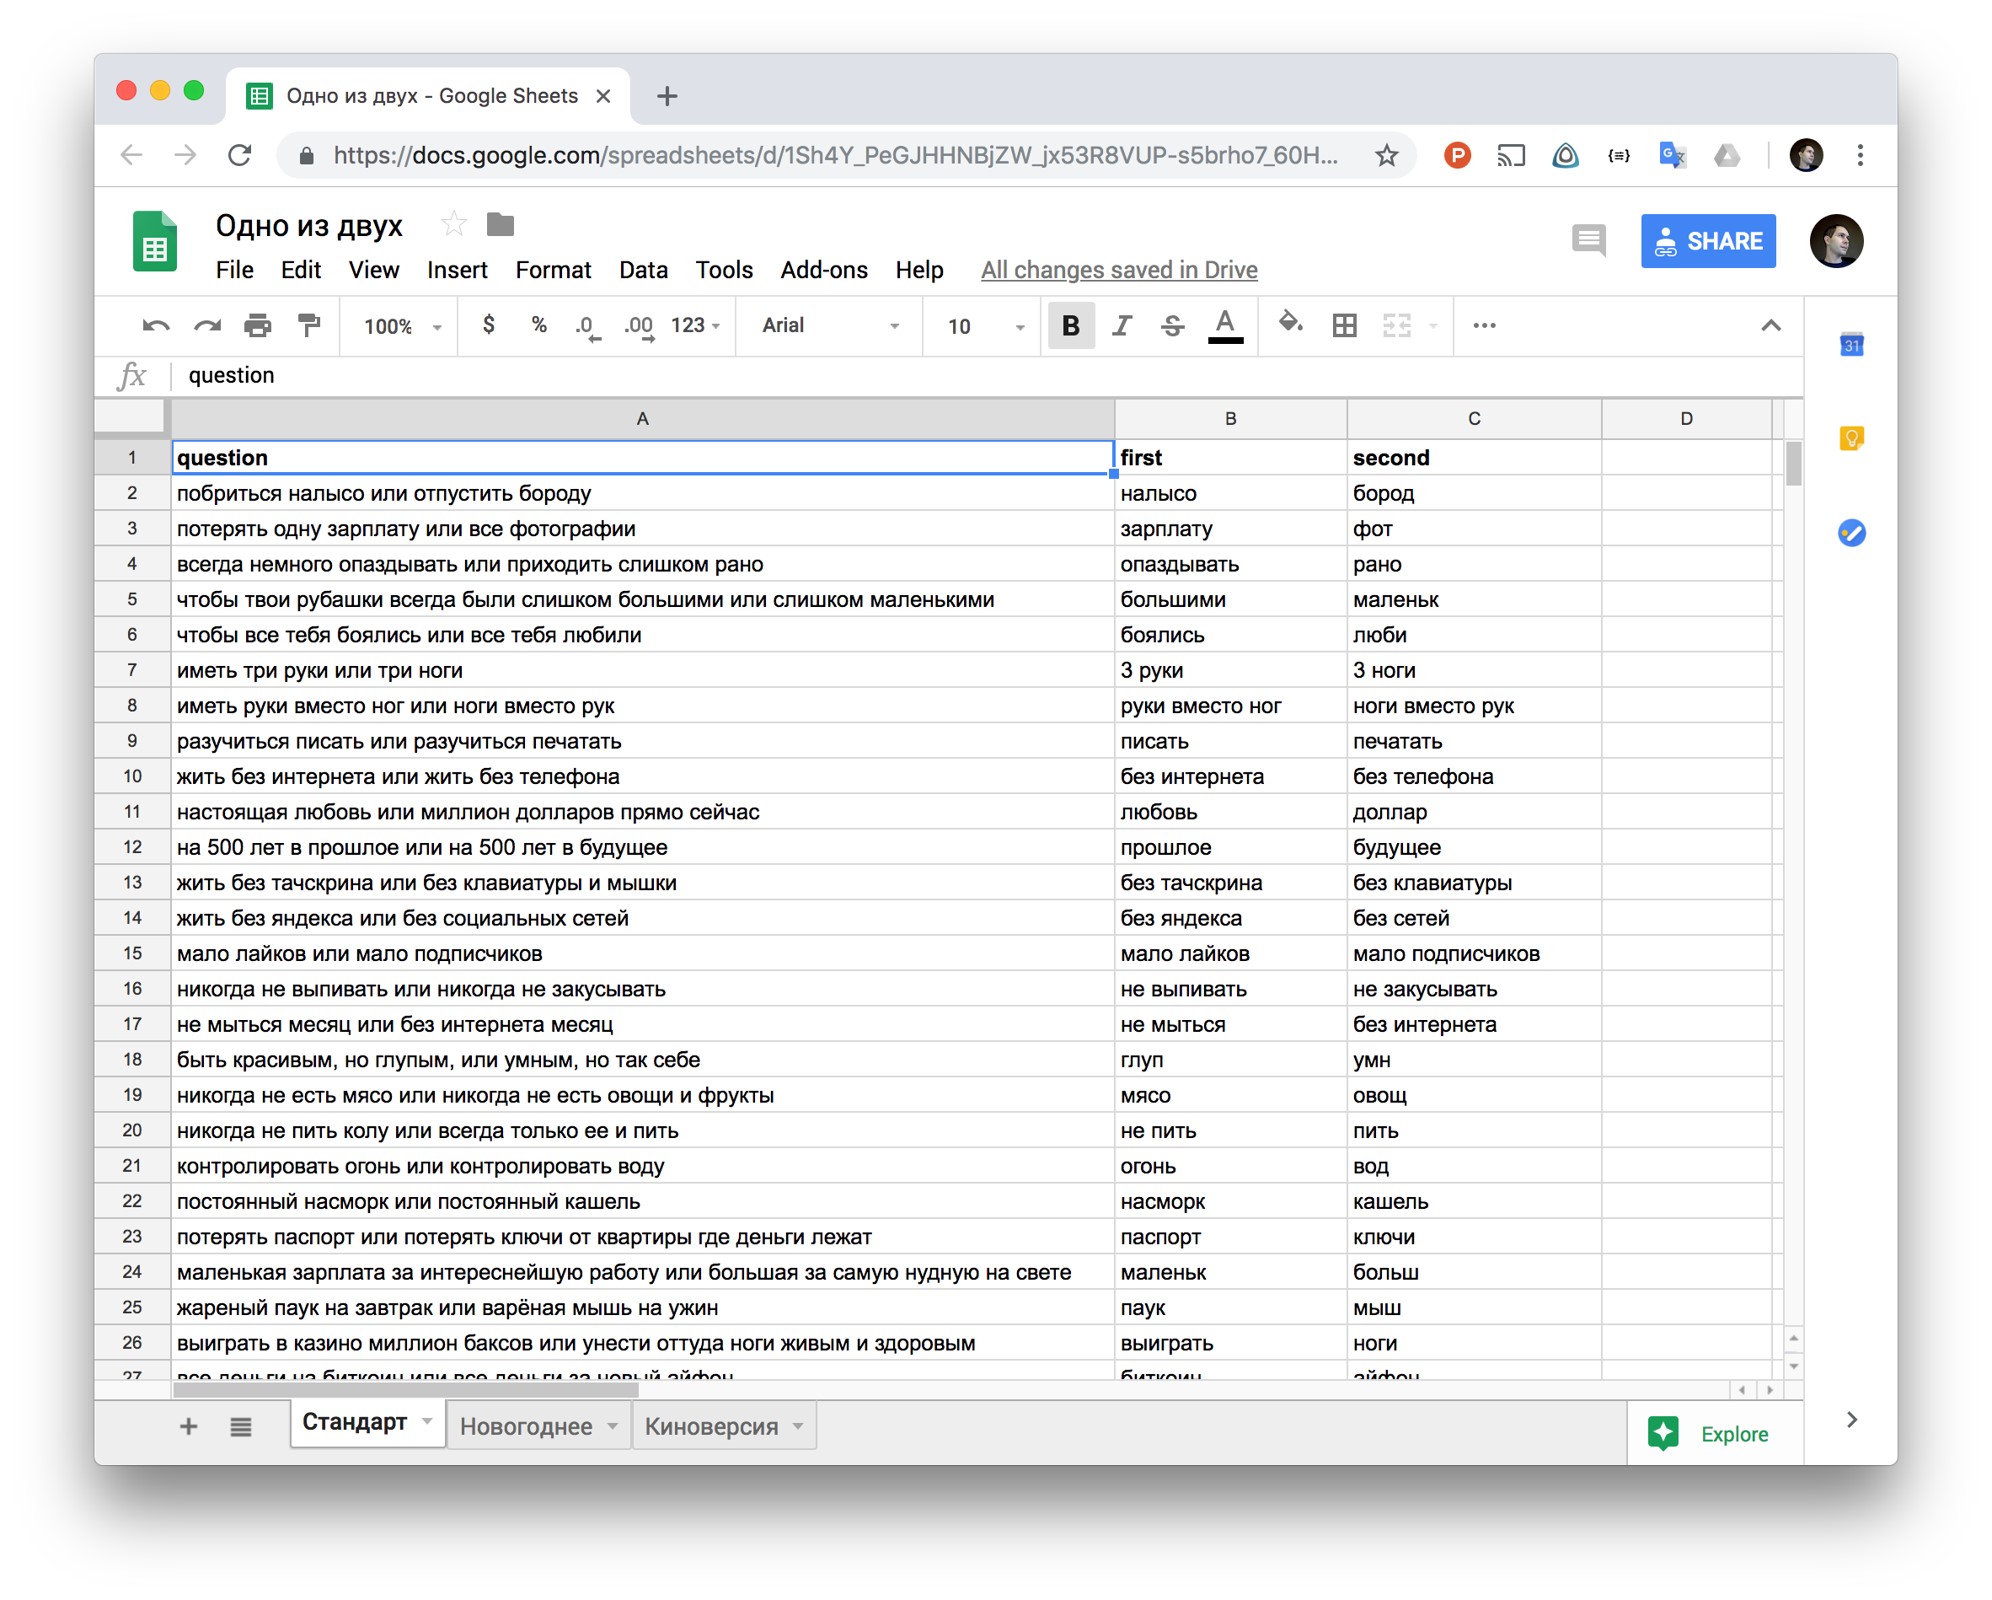Toggle italic formatting button
The width and height of the screenshot is (1992, 1600).
point(1121,325)
